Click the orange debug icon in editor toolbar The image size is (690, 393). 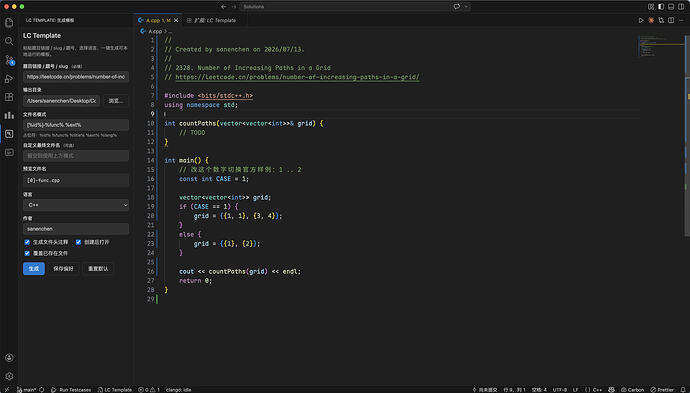click(651, 20)
